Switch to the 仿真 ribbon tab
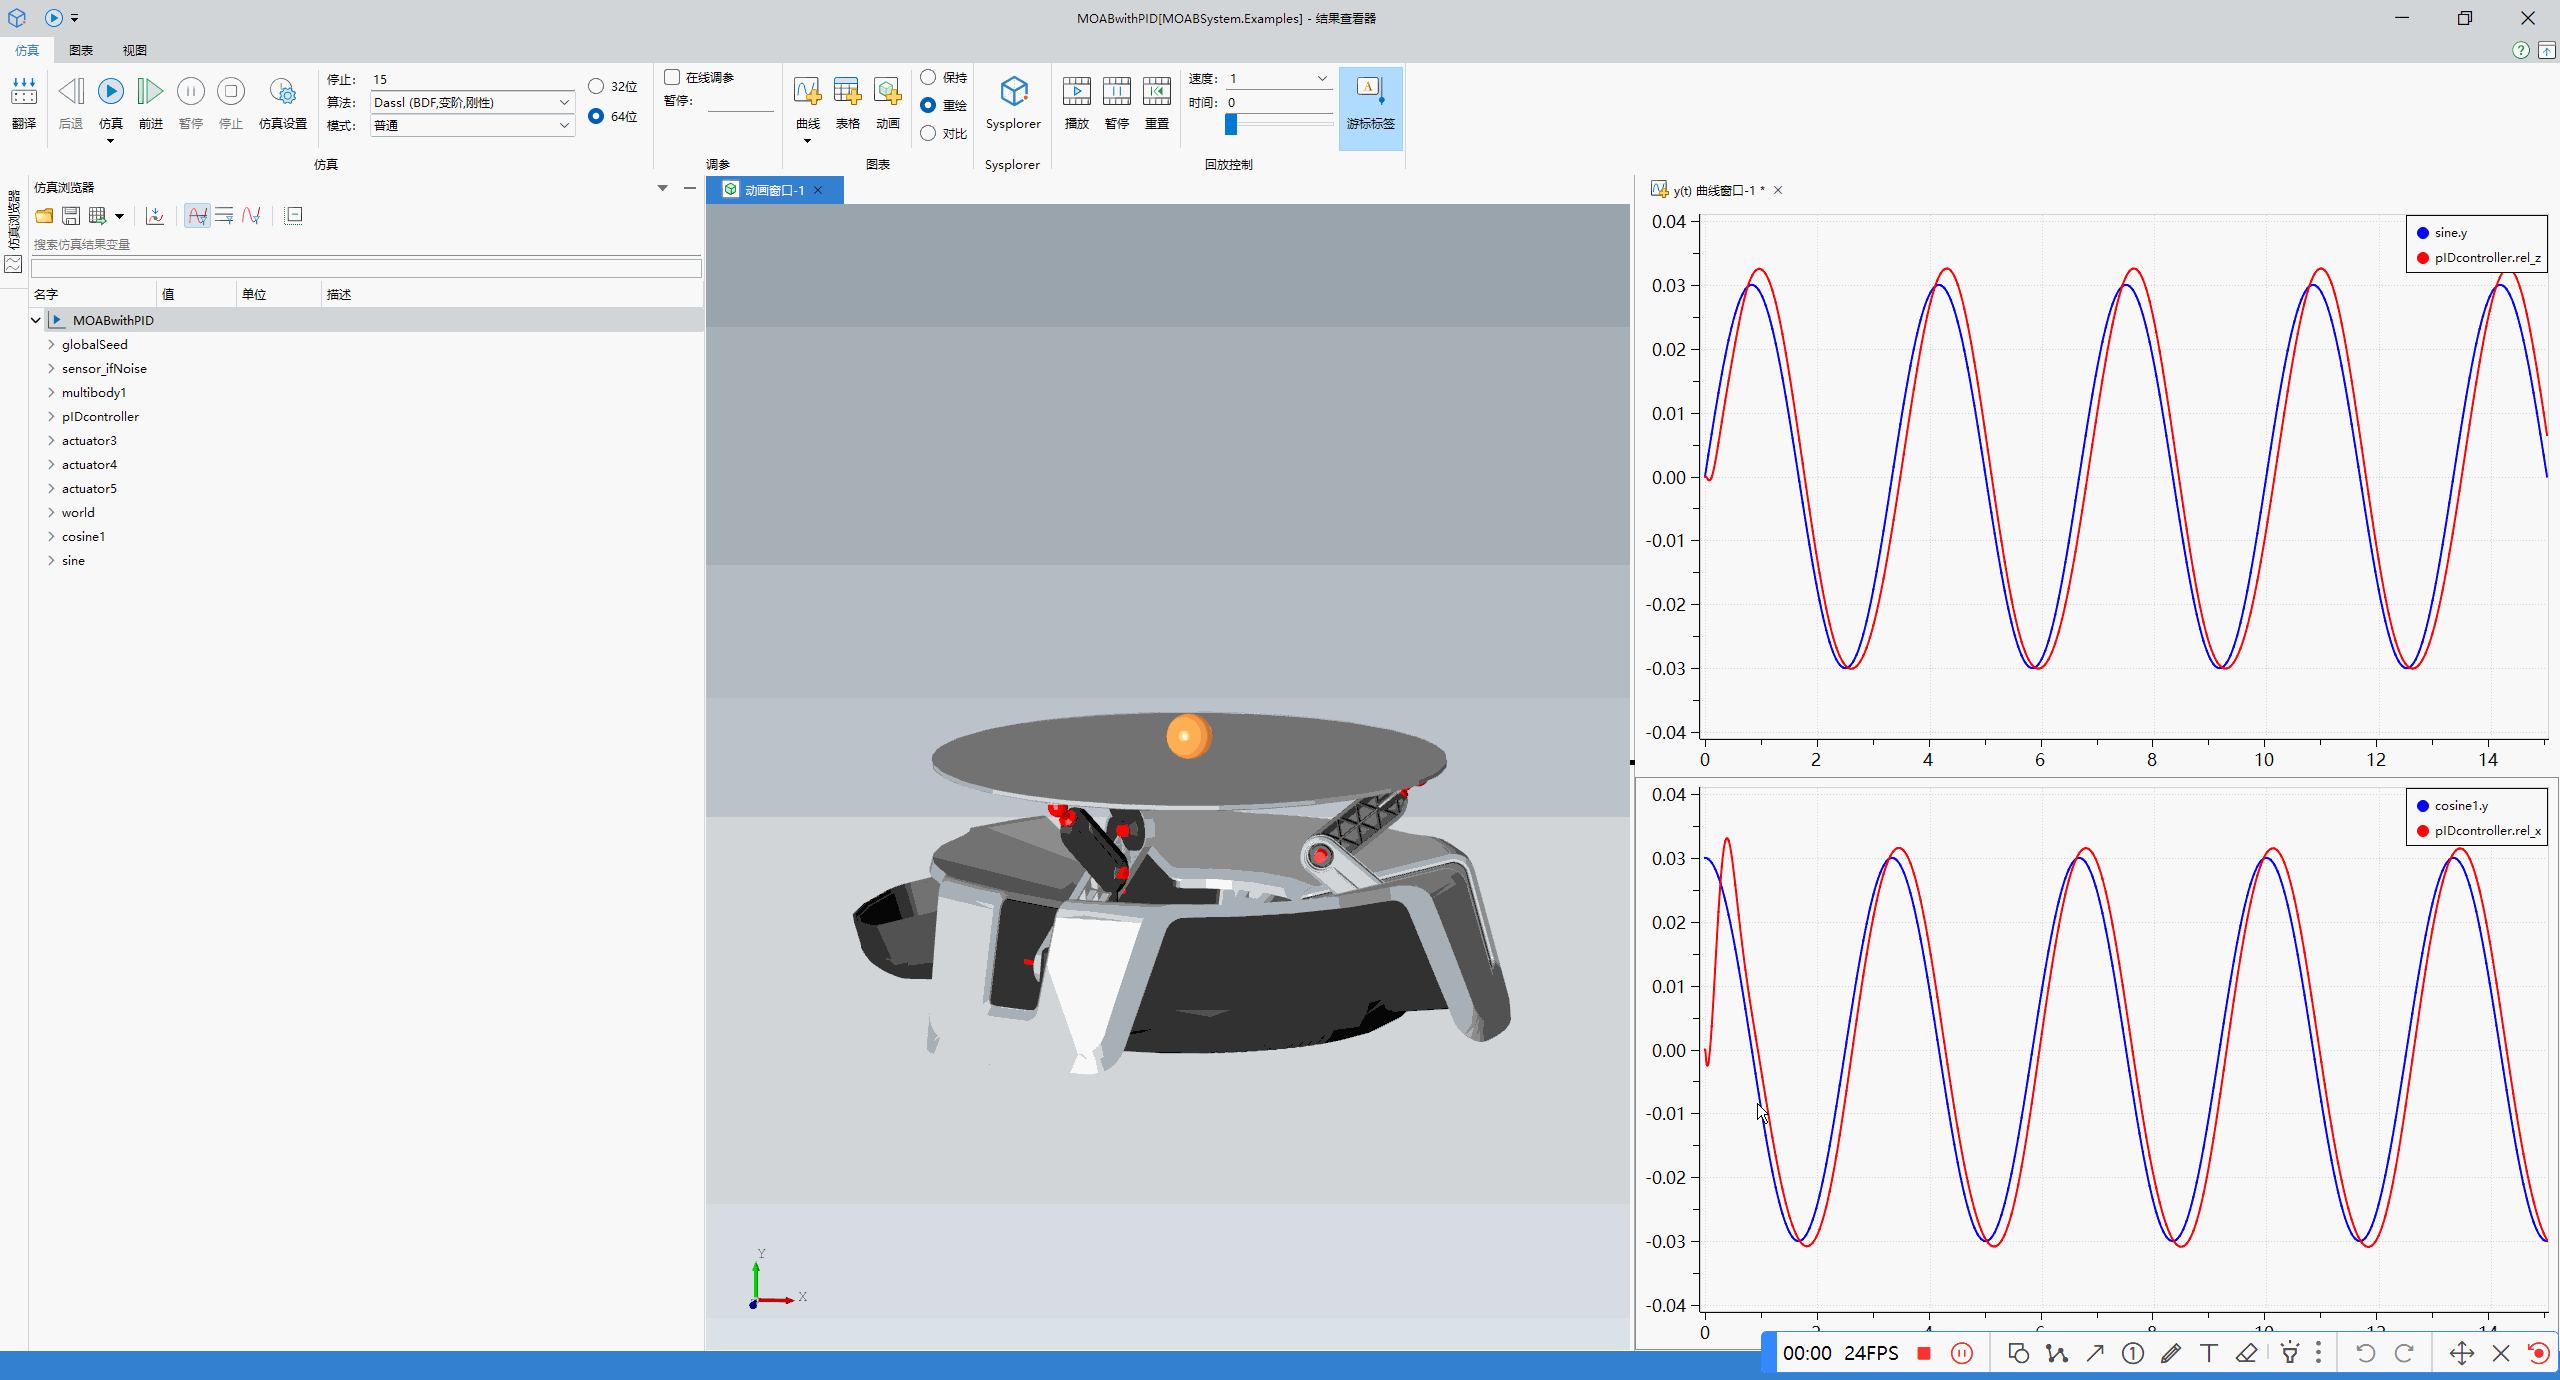 (x=27, y=50)
